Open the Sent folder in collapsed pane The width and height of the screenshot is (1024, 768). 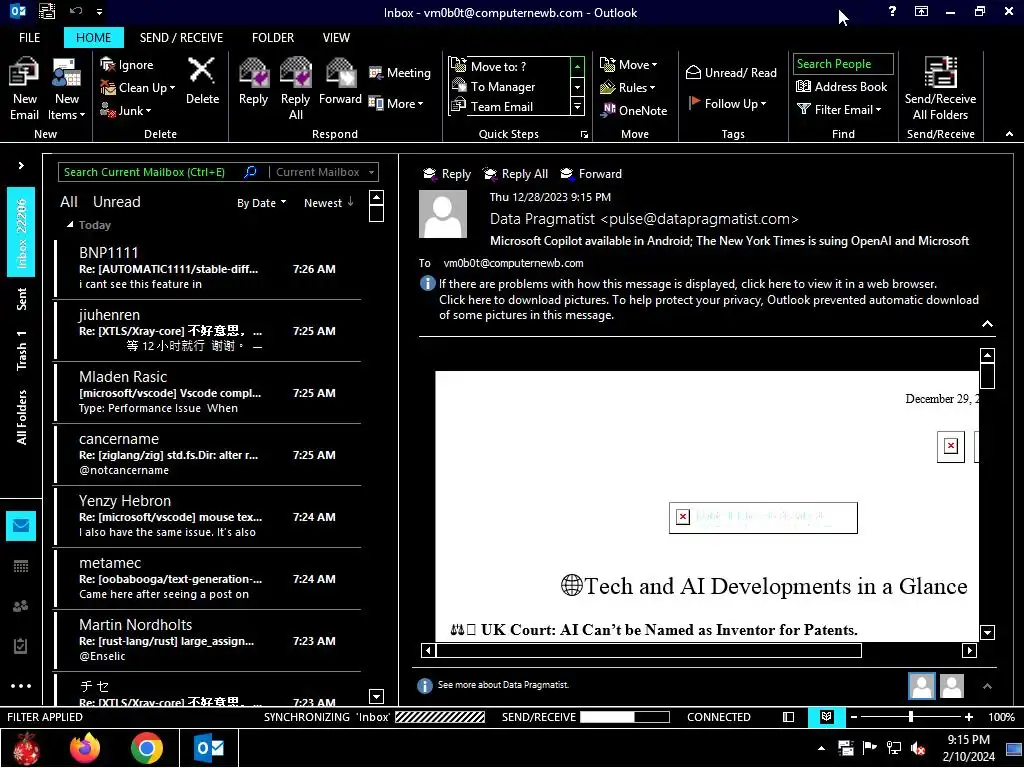click(x=21, y=298)
